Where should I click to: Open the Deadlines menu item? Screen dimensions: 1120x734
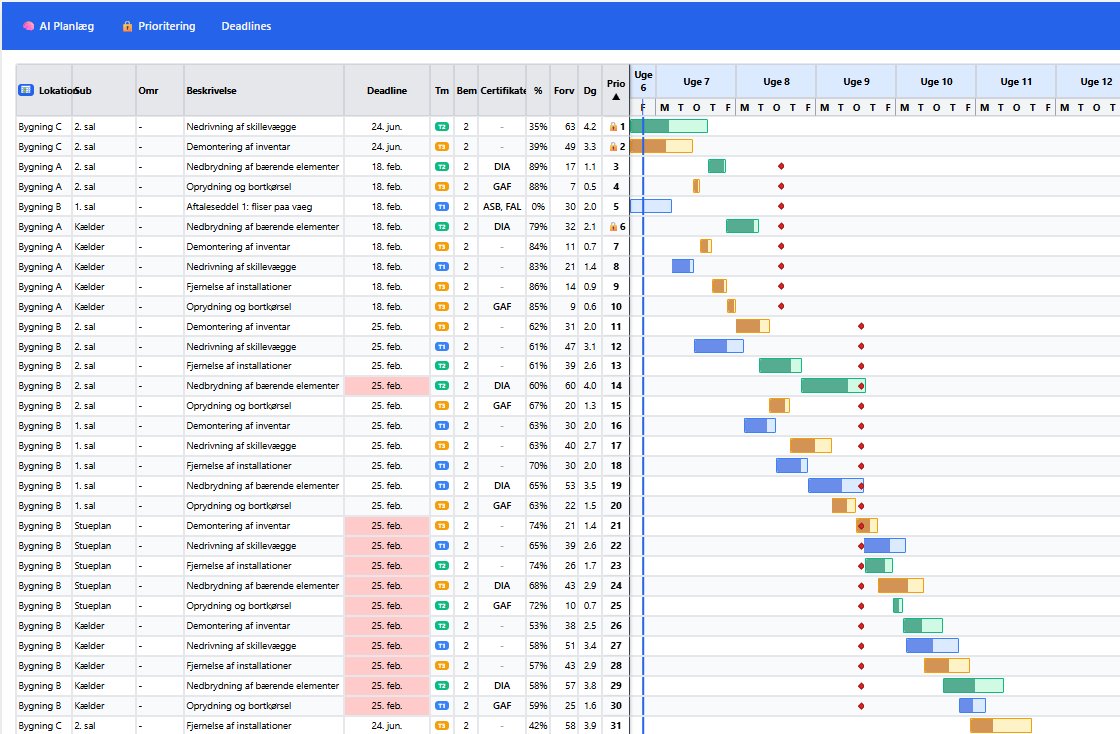point(246,26)
